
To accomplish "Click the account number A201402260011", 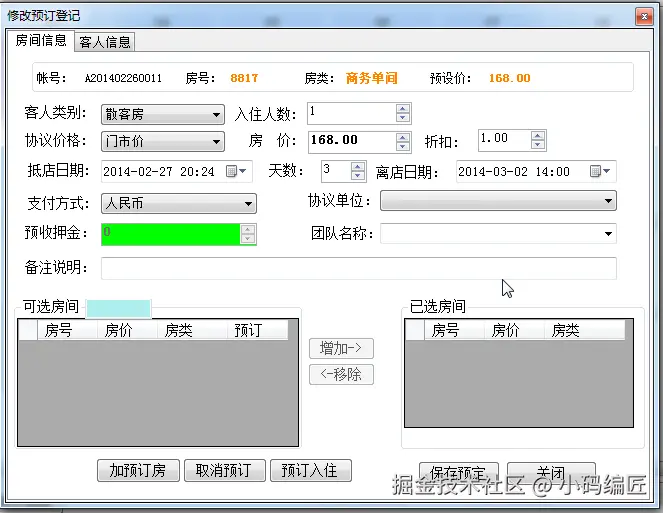I will [x=123, y=78].
